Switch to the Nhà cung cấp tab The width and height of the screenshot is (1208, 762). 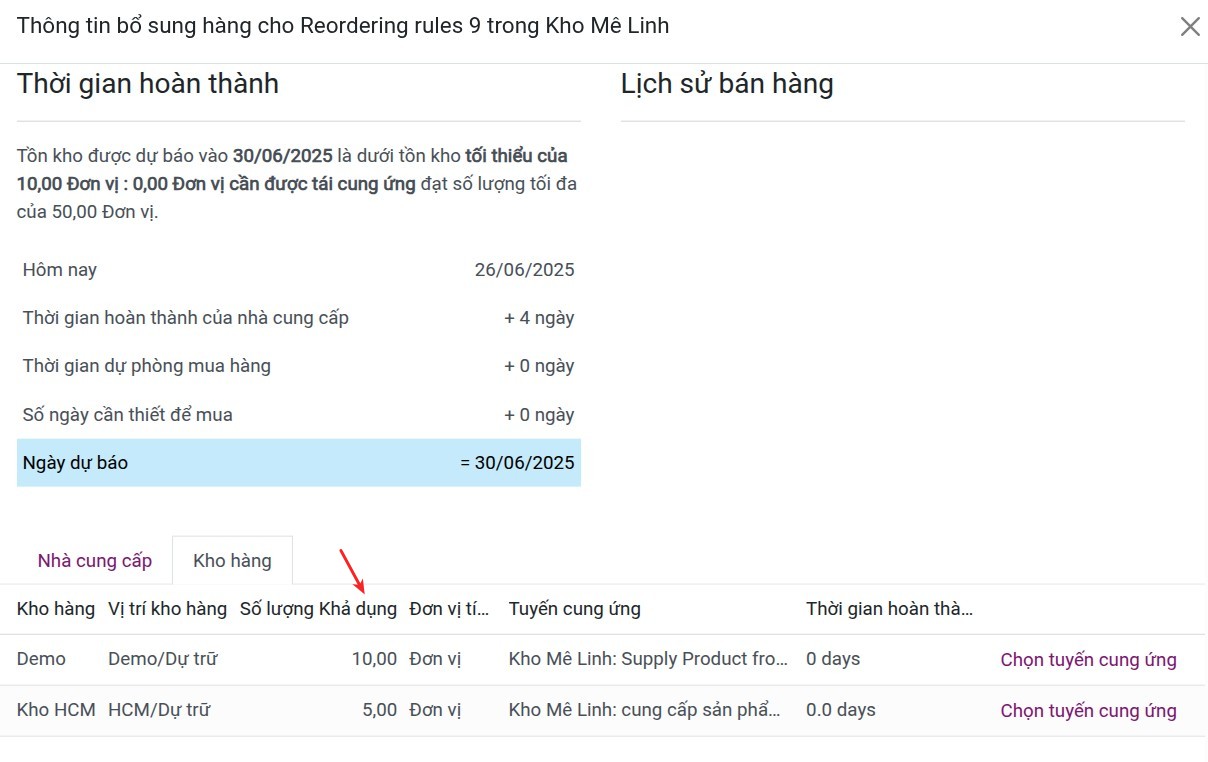tap(95, 561)
